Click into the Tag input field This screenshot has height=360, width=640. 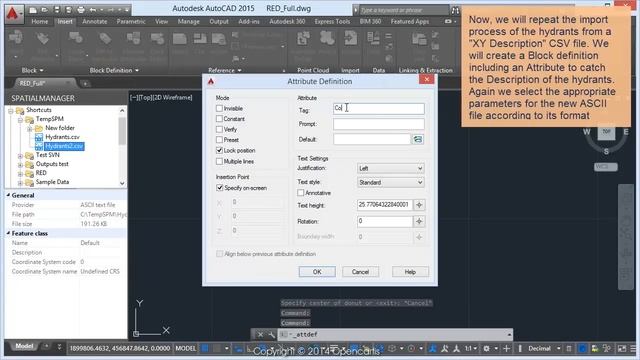pos(378,109)
